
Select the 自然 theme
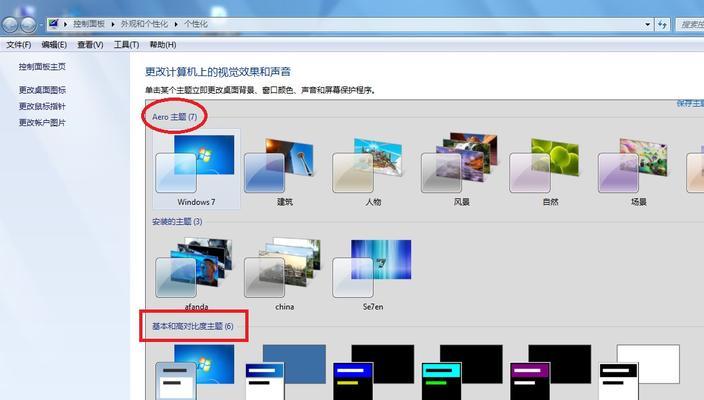coord(550,170)
